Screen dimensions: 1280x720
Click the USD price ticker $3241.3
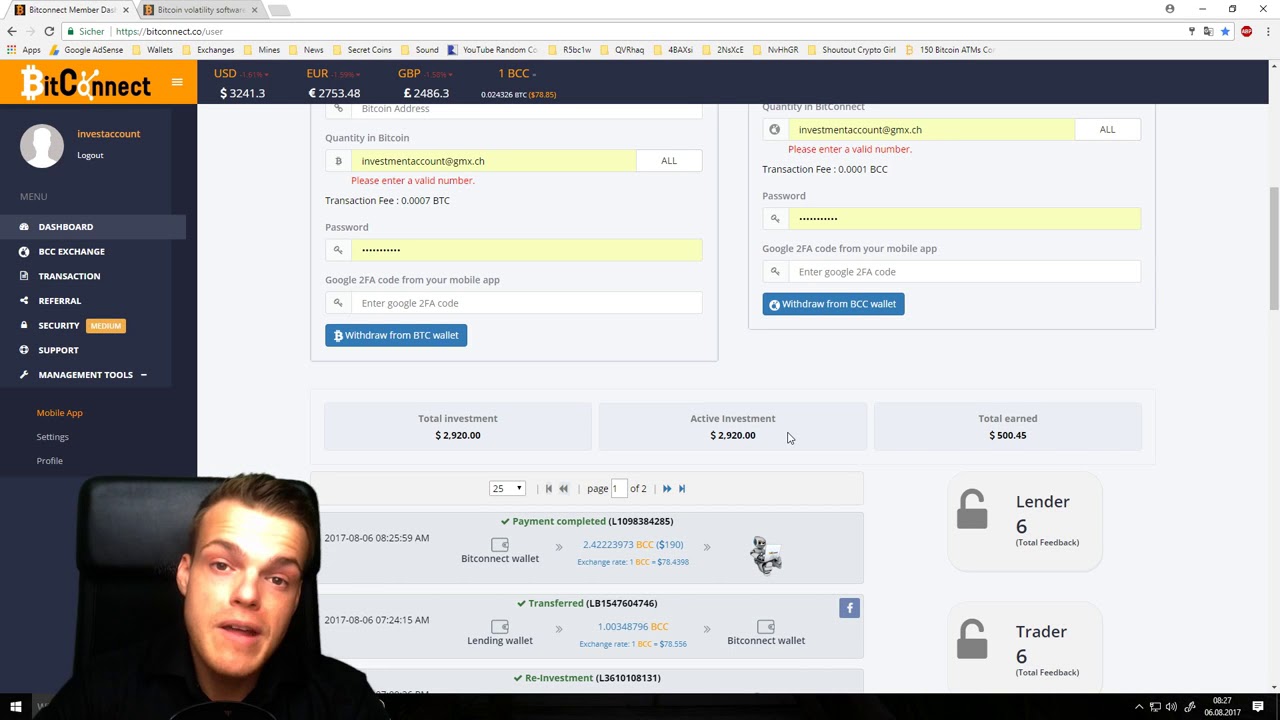(x=242, y=93)
